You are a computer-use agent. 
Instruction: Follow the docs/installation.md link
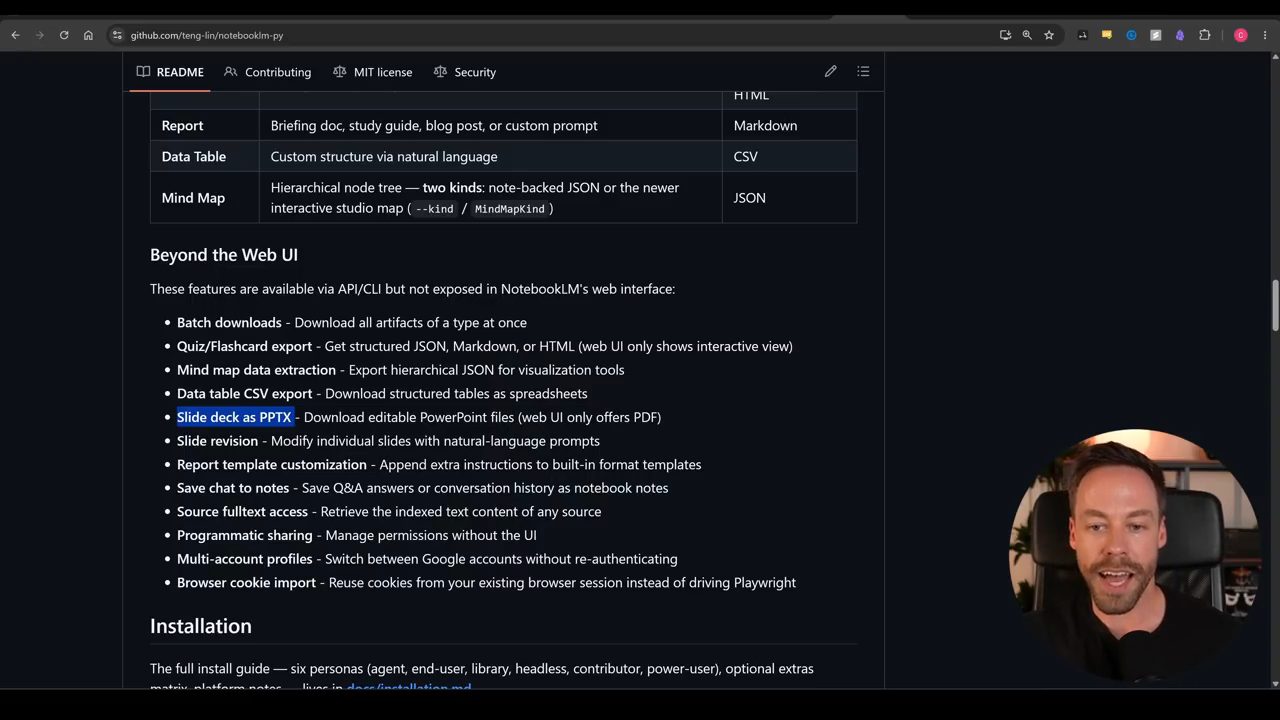tap(408, 688)
